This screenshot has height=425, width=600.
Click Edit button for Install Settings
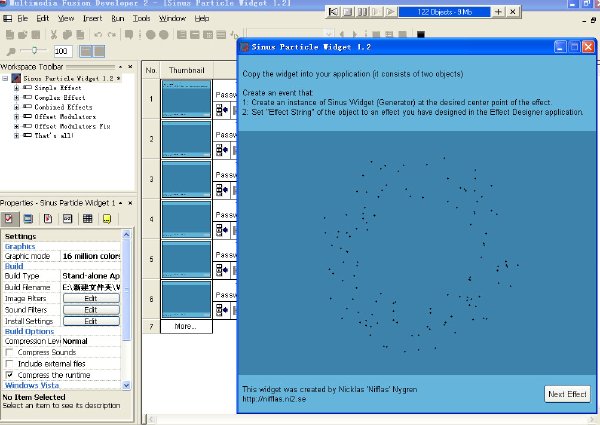(91, 321)
